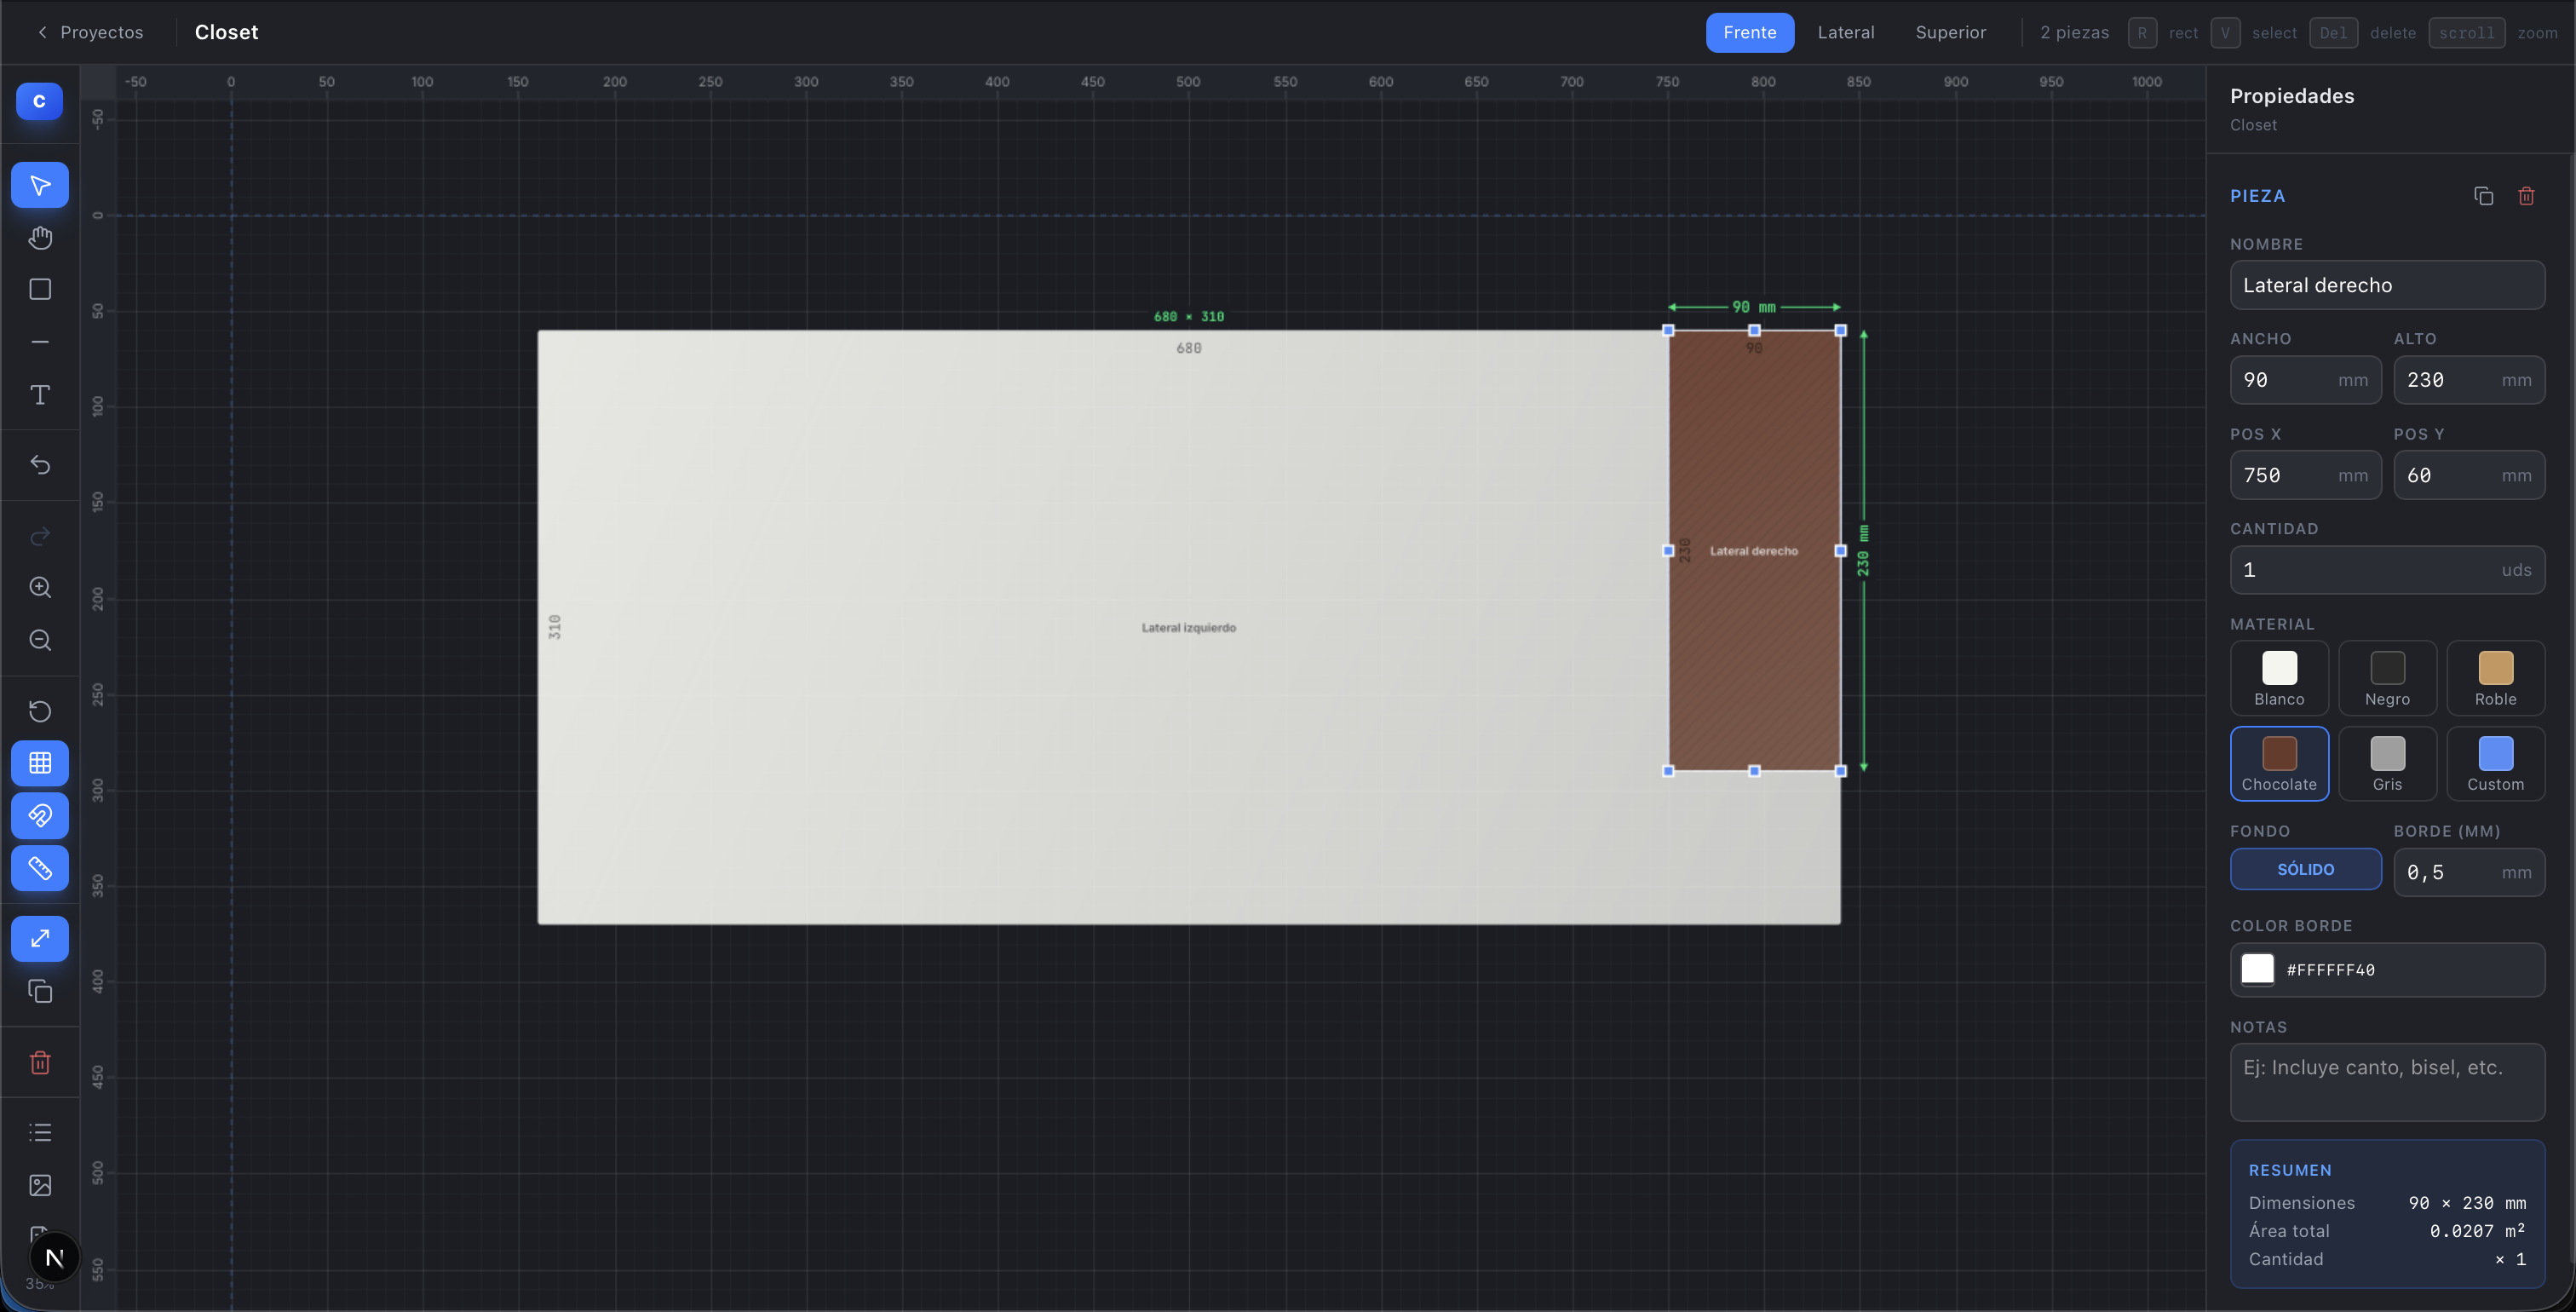Zoom out with the magnifier minus icon
Screen dimensions: 2576x1312
click(40, 640)
